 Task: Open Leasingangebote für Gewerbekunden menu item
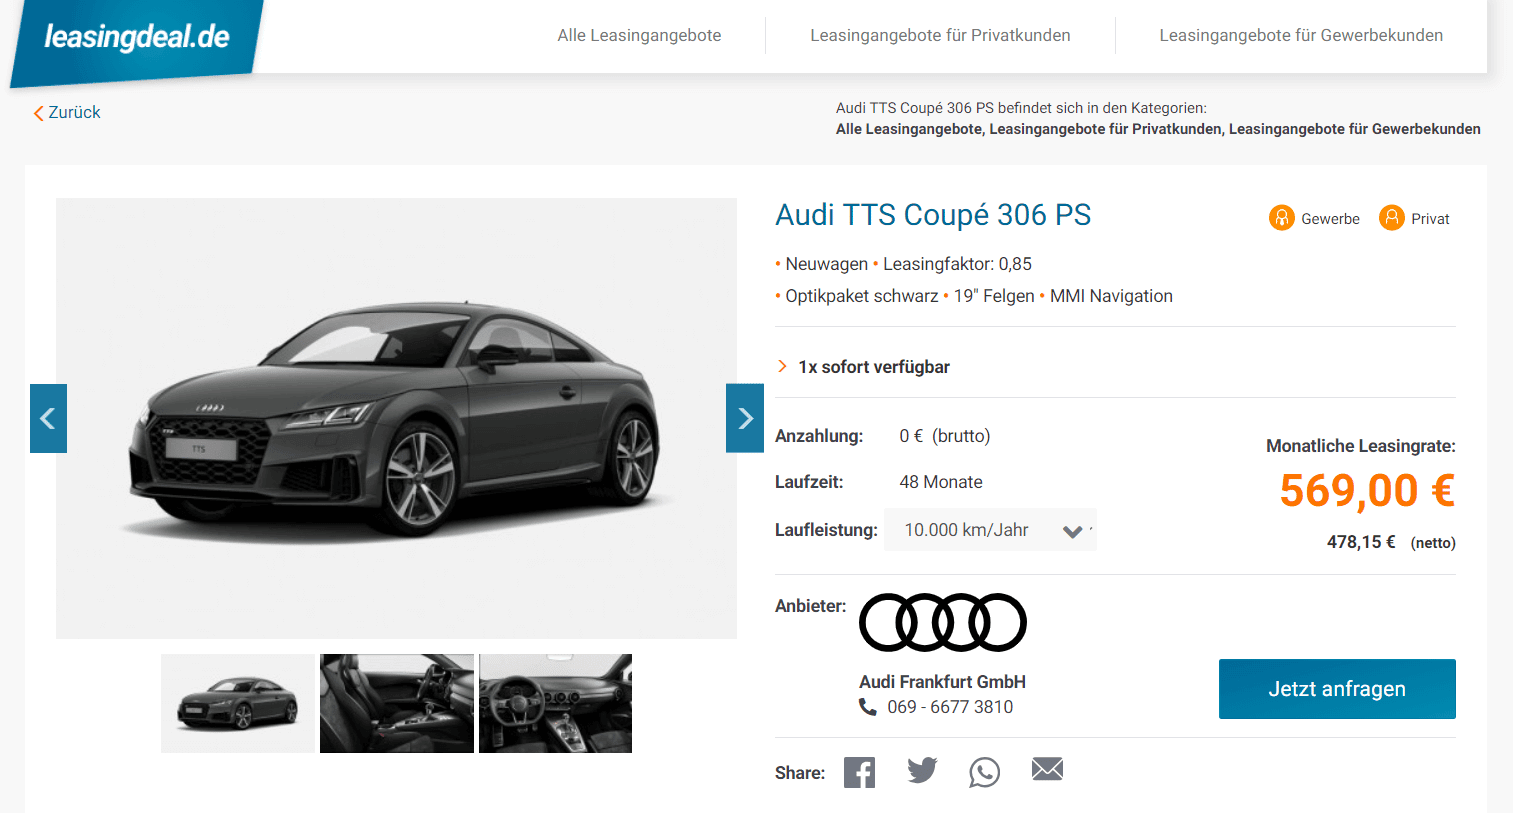[x=1301, y=35]
